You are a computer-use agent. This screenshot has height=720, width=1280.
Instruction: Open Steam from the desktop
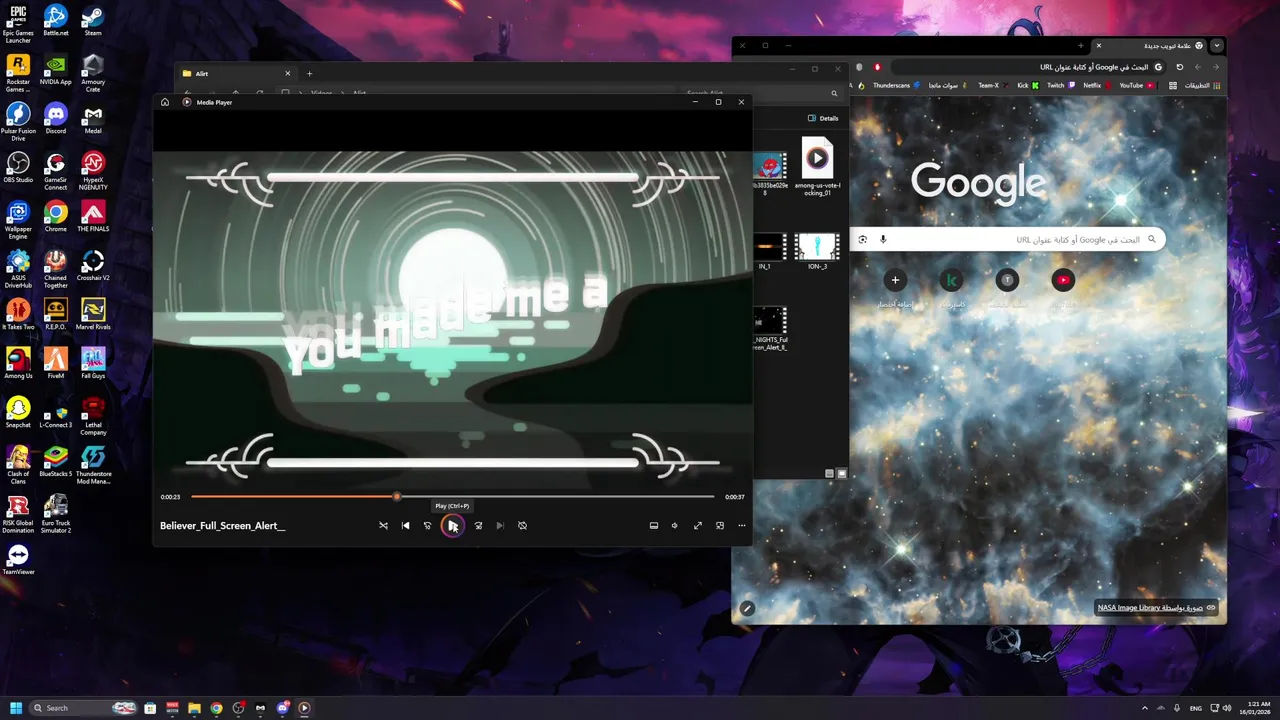[93, 20]
